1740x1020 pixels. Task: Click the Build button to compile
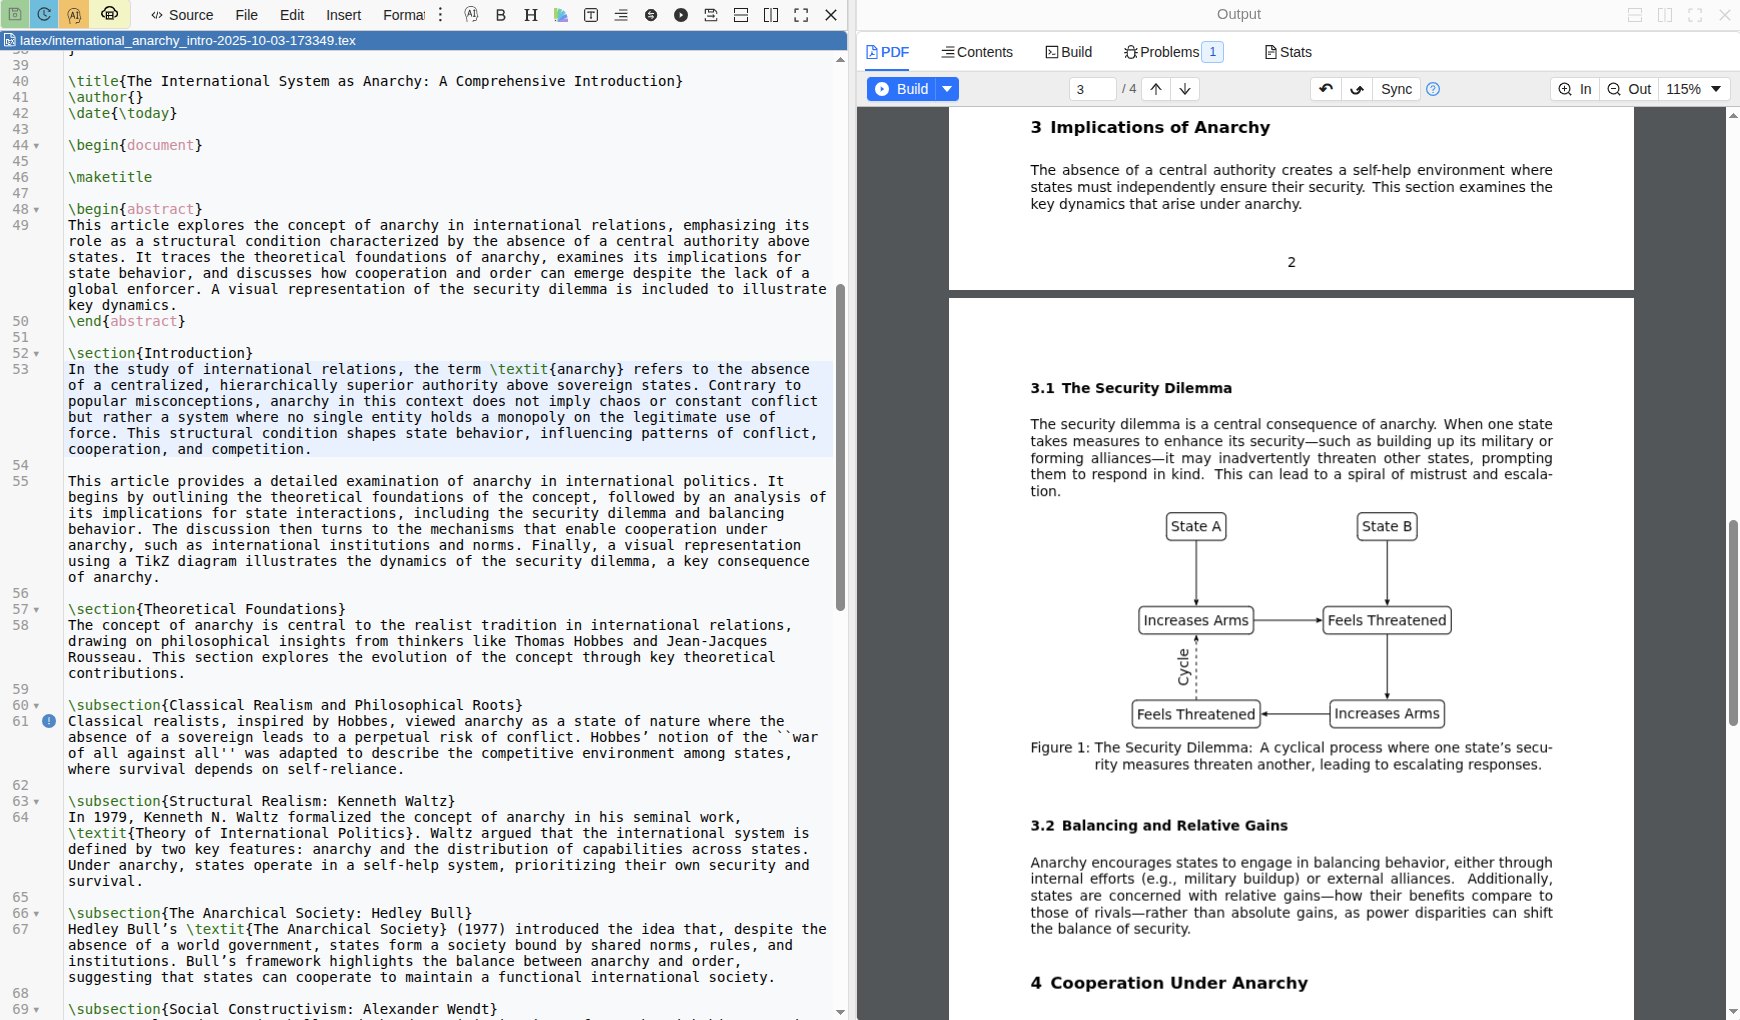tap(901, 89)
